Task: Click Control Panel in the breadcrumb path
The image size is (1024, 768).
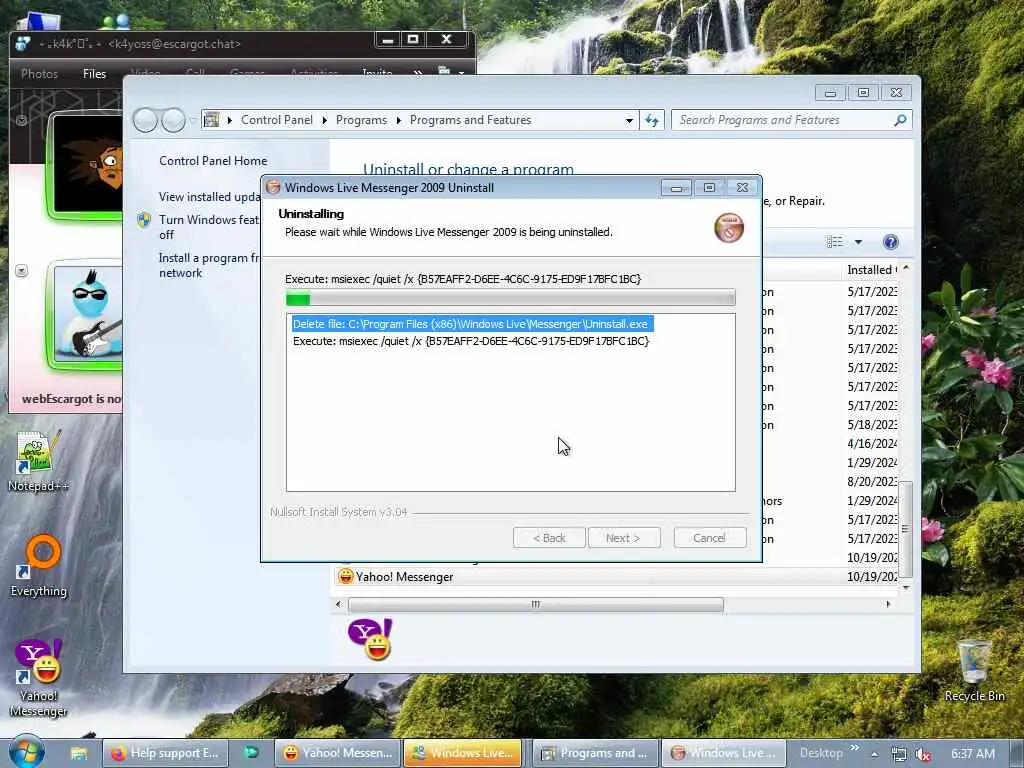Action: pos(277,120)
